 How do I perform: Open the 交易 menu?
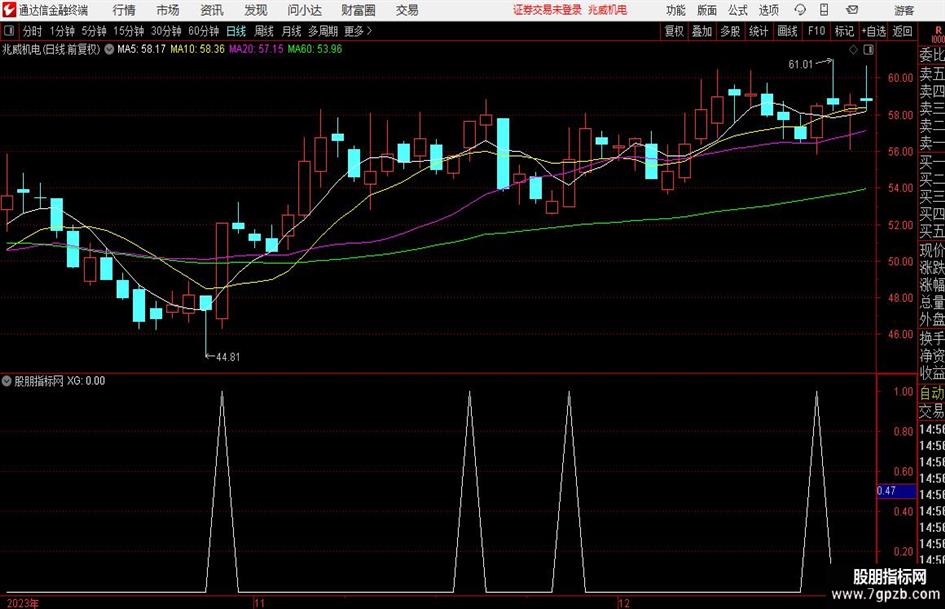coord(407,10)
